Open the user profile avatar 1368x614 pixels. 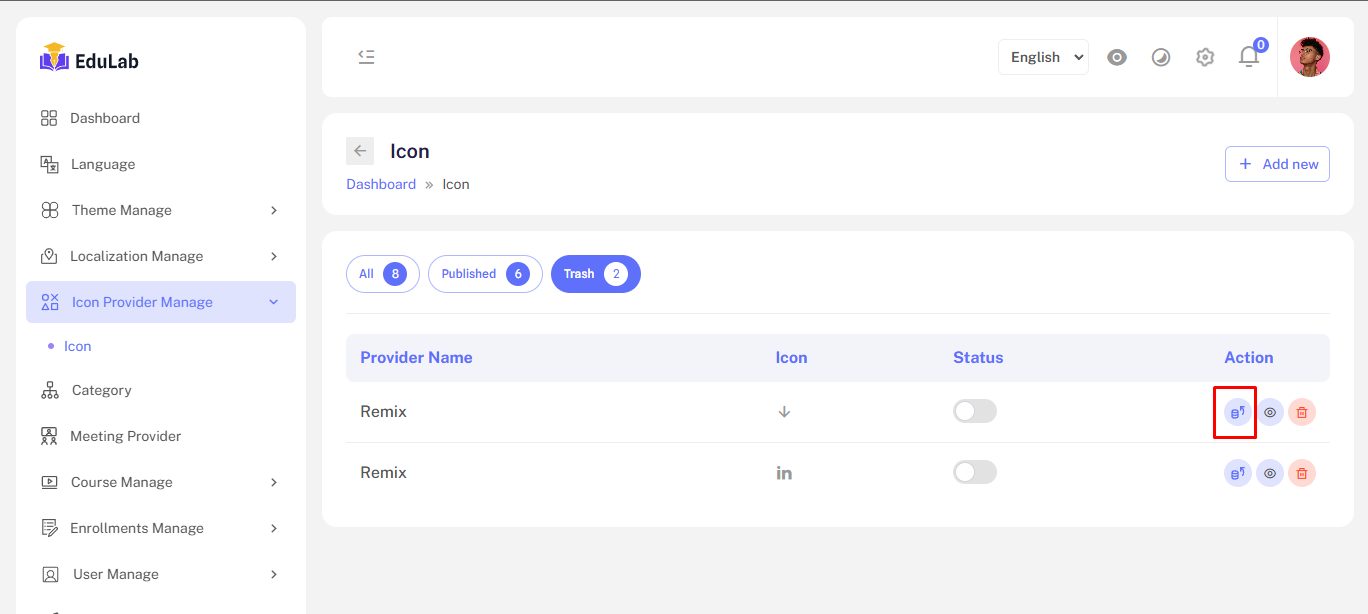pyautogui.click(x=1309, y=57)
